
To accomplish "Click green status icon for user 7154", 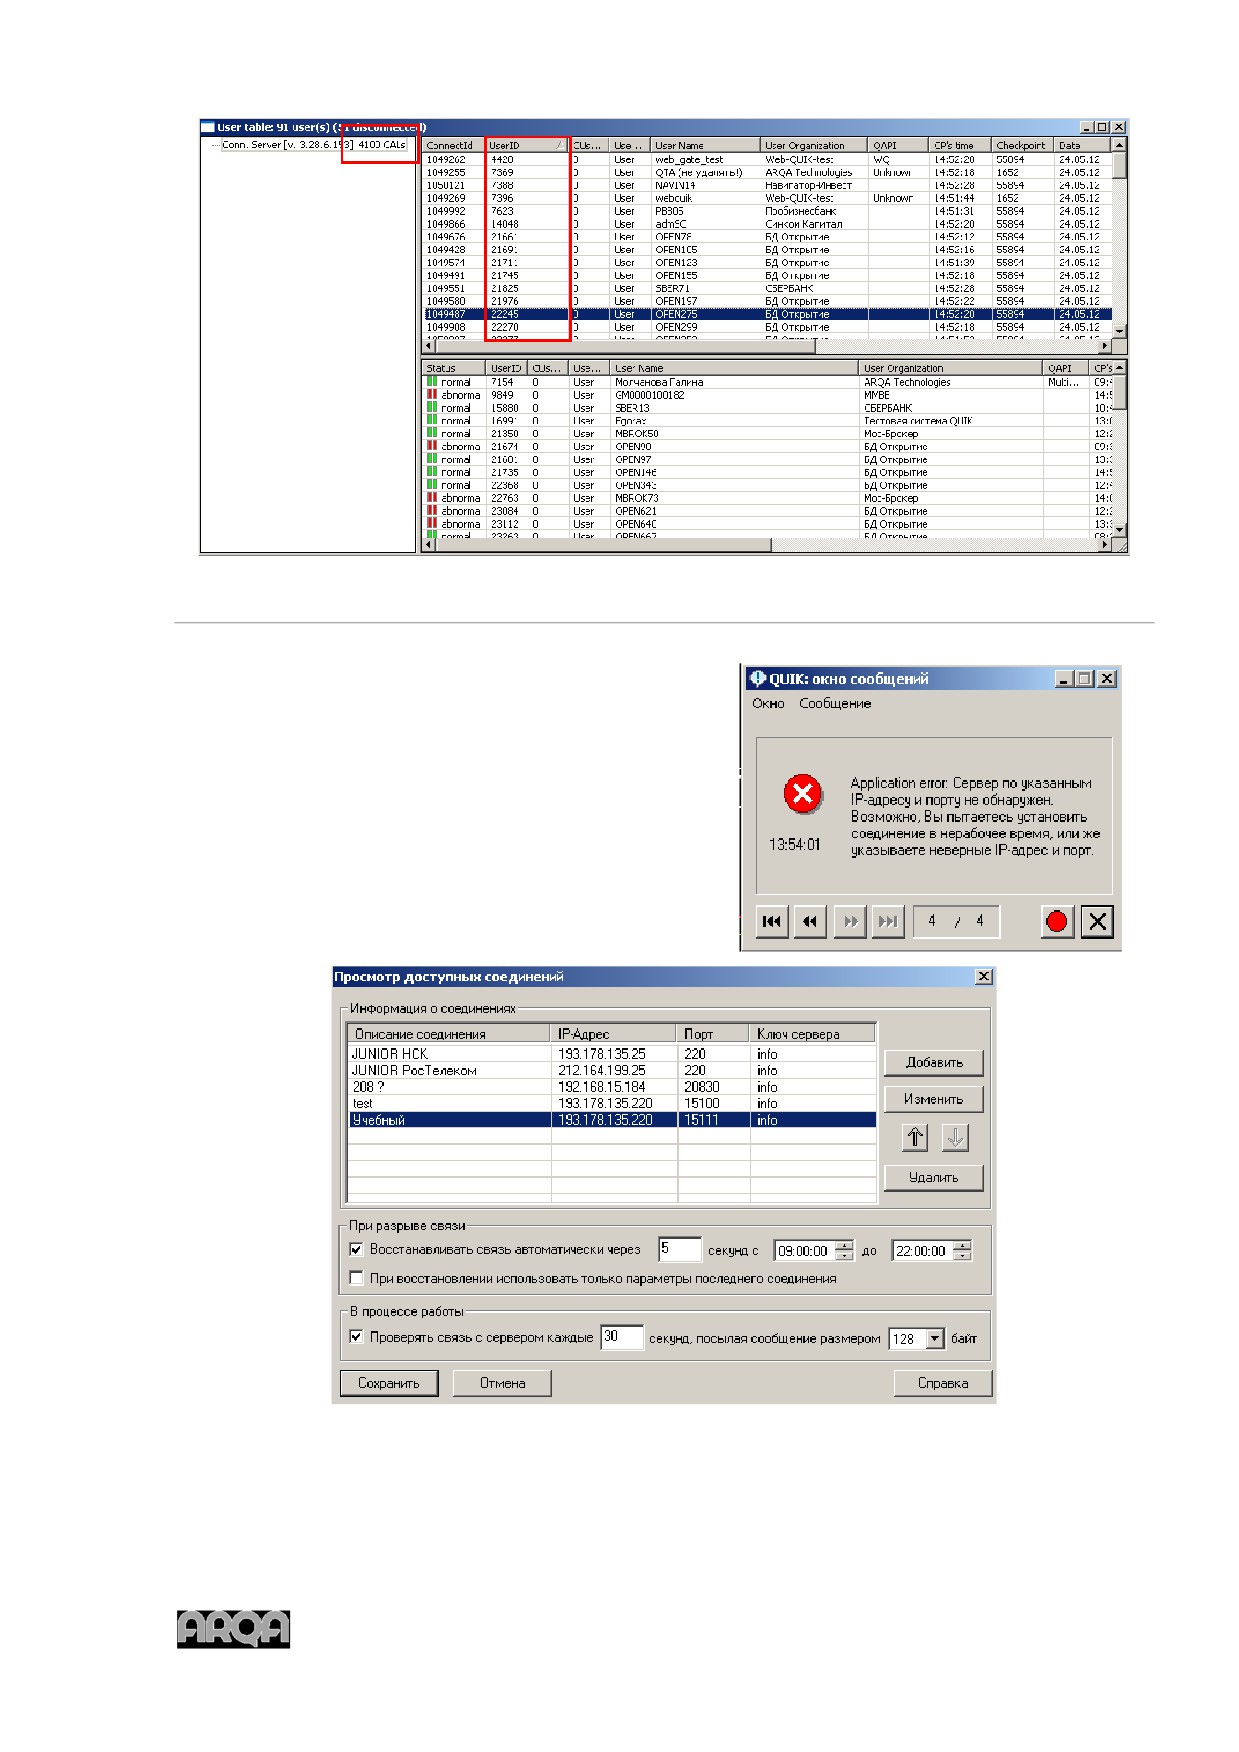I will click(432, 382).
